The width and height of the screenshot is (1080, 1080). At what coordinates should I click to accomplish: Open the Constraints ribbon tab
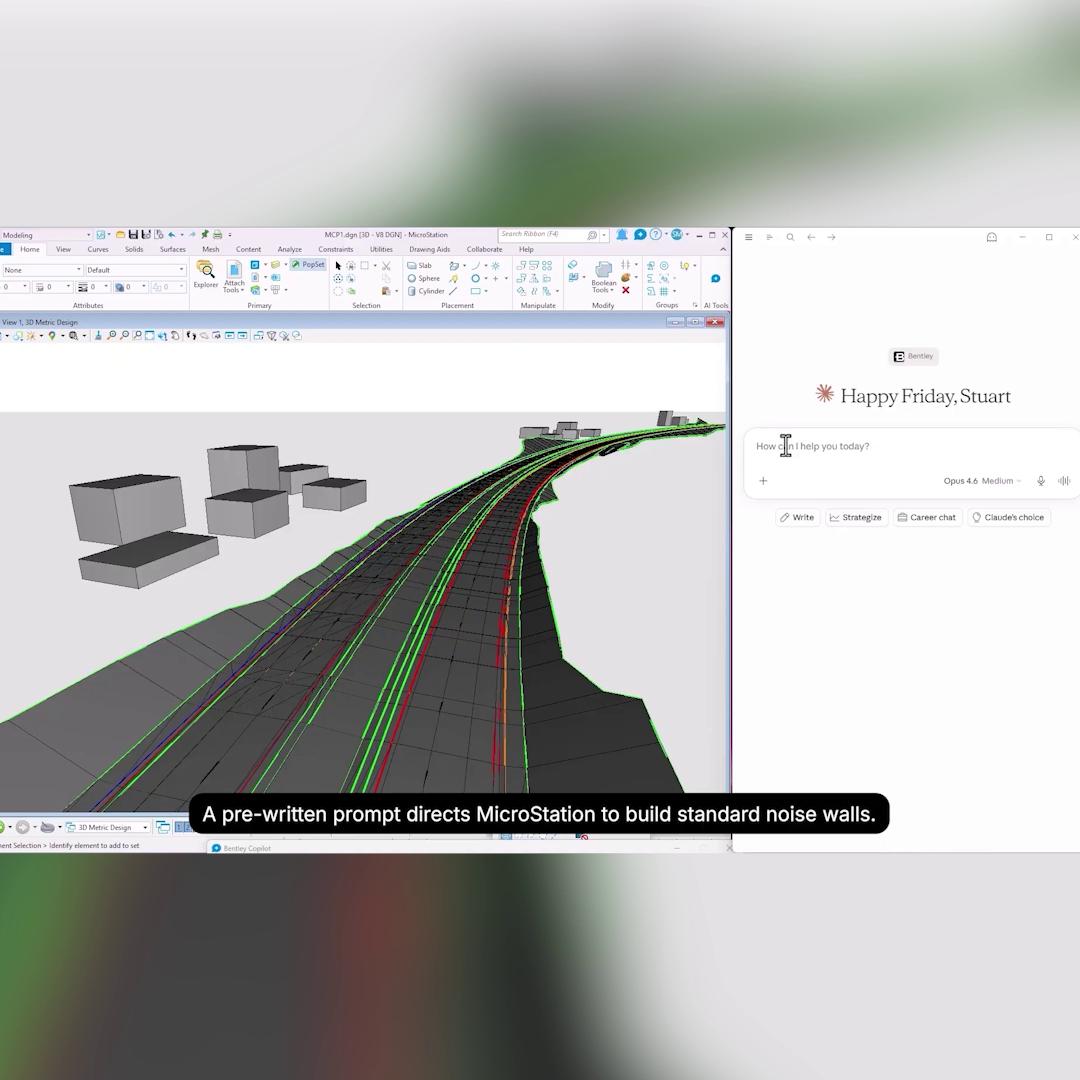pyautogui.click(x=335, y=249)
